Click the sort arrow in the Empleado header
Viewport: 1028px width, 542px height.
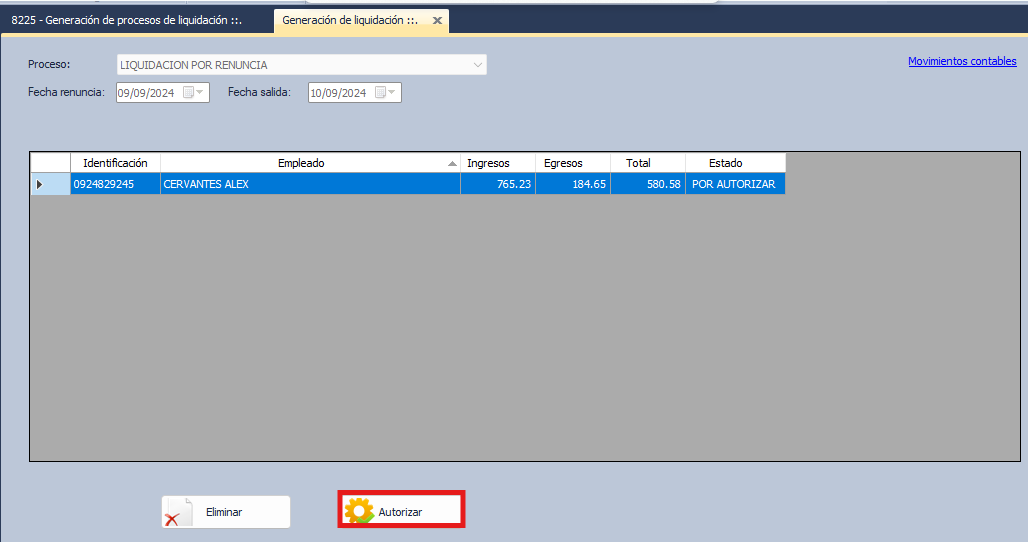click(452, 164)
